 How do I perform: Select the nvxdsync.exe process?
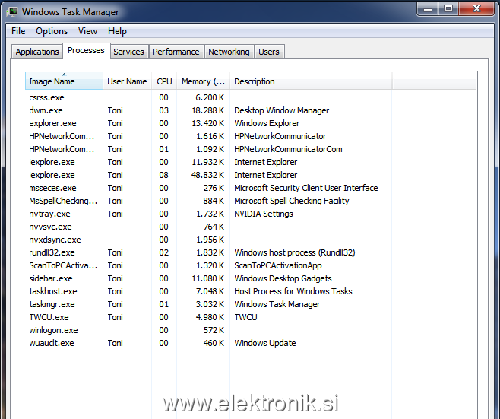pyautogui.click(x=250, y=240)
